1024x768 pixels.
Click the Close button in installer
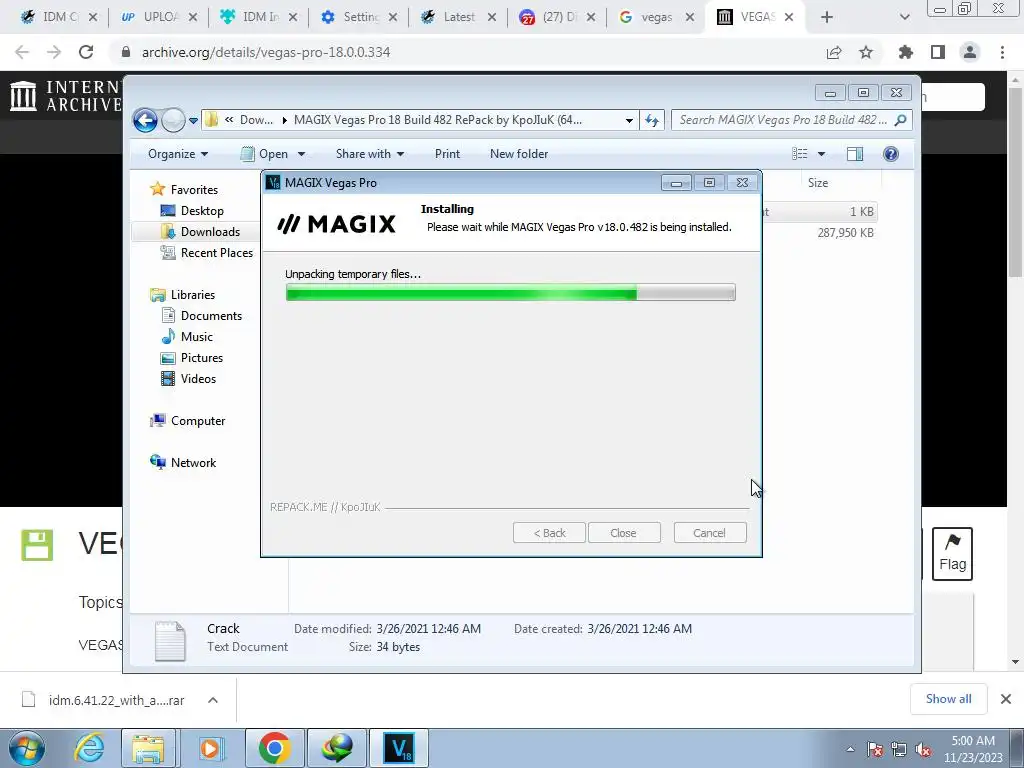click(x=624, y=533)
